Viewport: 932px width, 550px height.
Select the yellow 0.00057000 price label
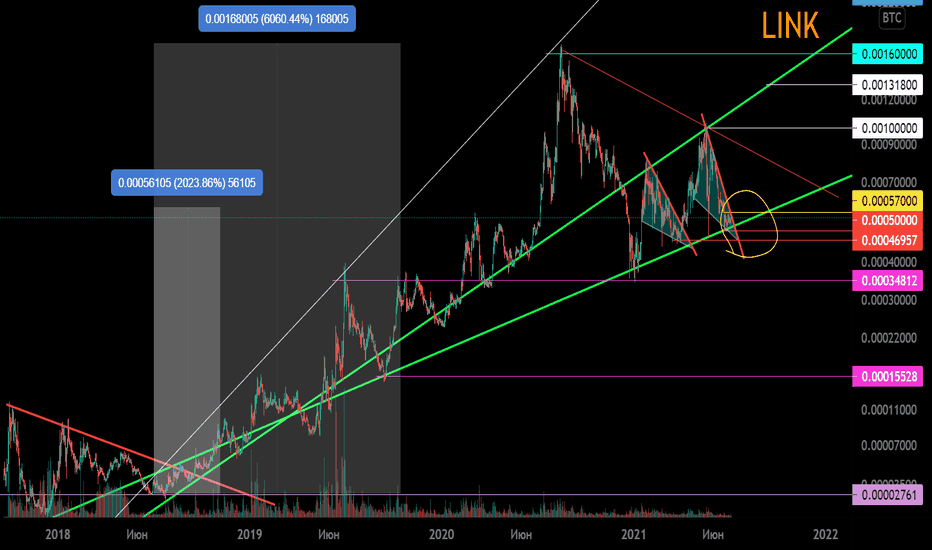click(887, 201)
